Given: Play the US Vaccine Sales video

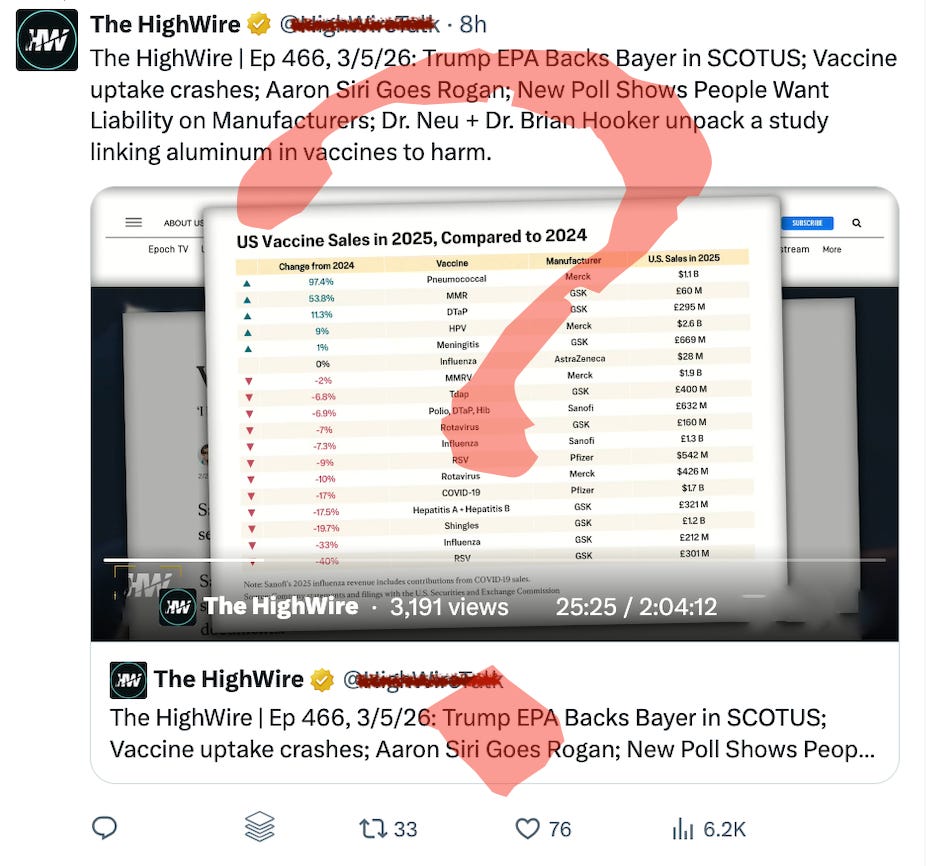Looking at the screenshot, I should 495,414.
